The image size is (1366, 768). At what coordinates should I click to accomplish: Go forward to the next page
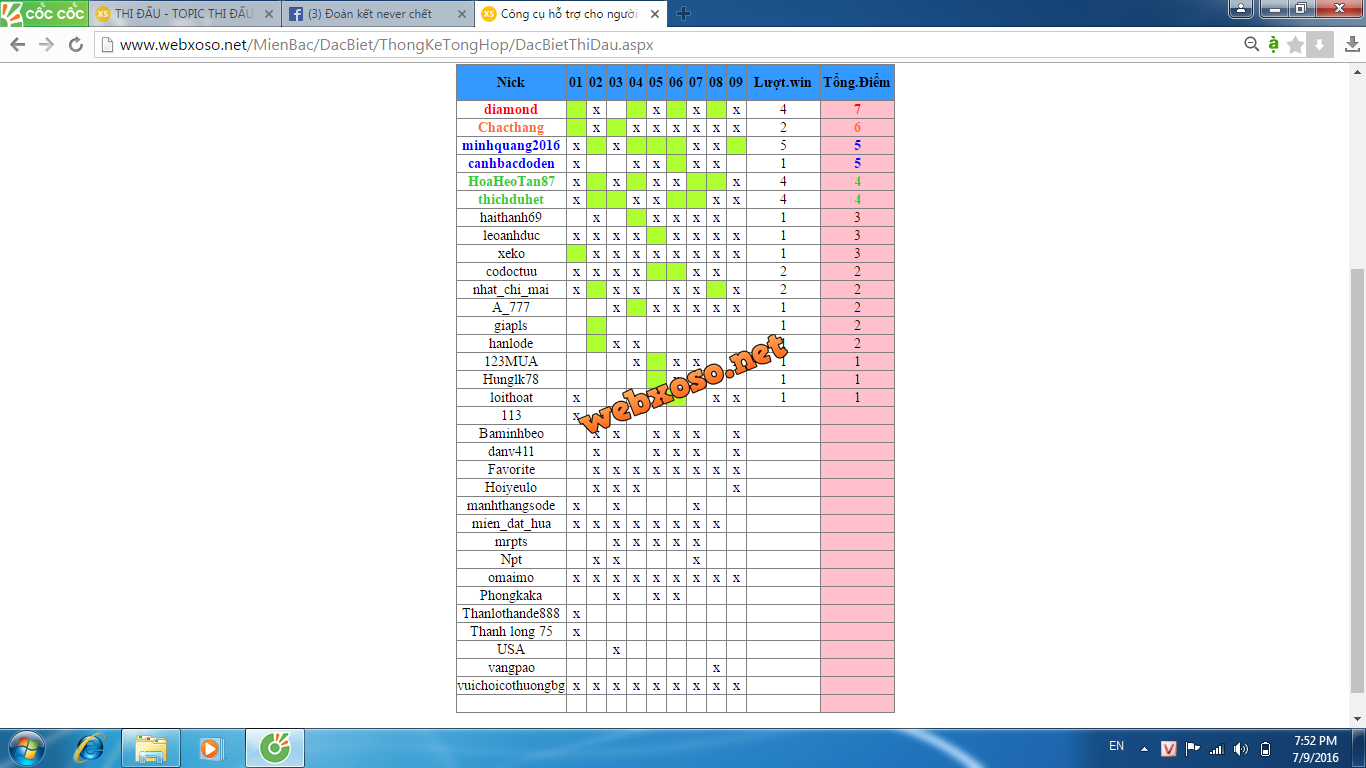(46, 45)
